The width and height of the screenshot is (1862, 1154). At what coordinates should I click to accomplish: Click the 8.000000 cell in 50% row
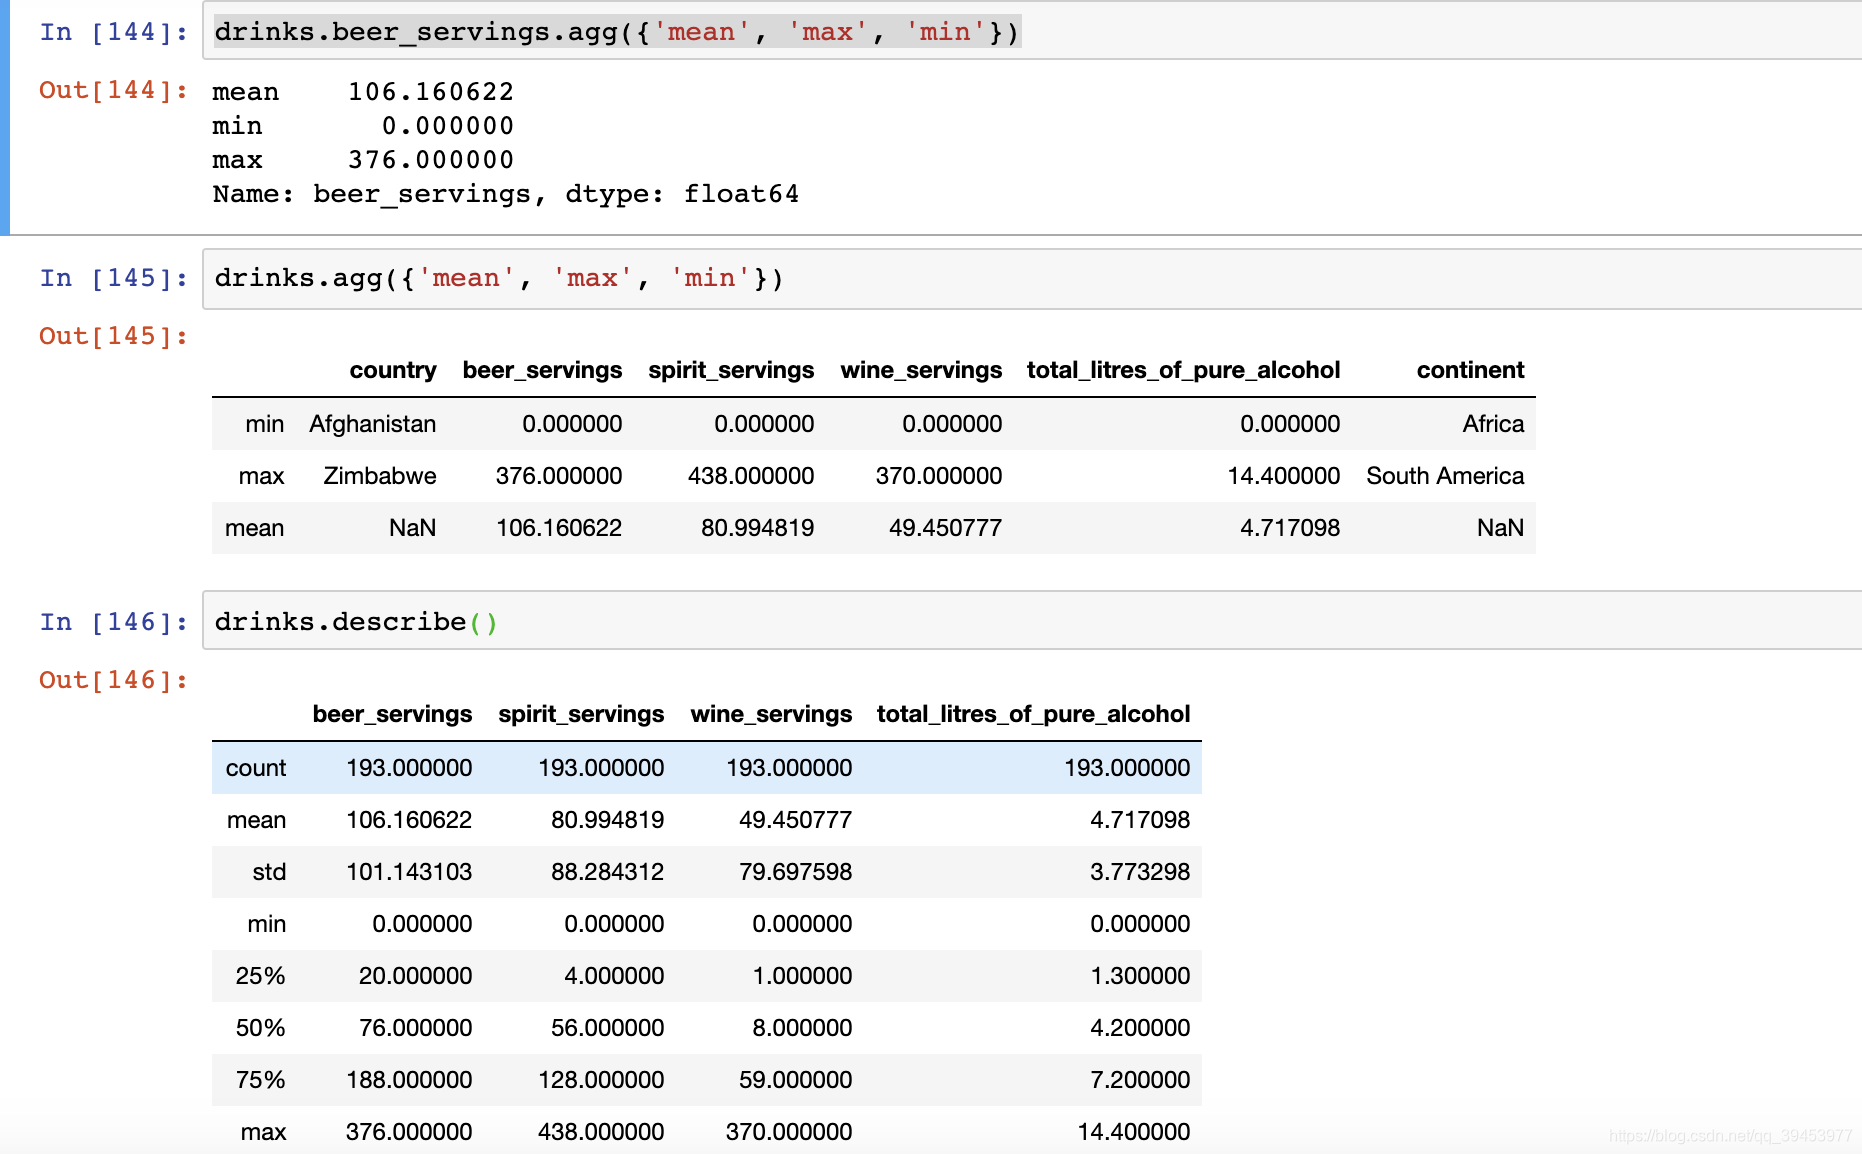[802, 1028]
